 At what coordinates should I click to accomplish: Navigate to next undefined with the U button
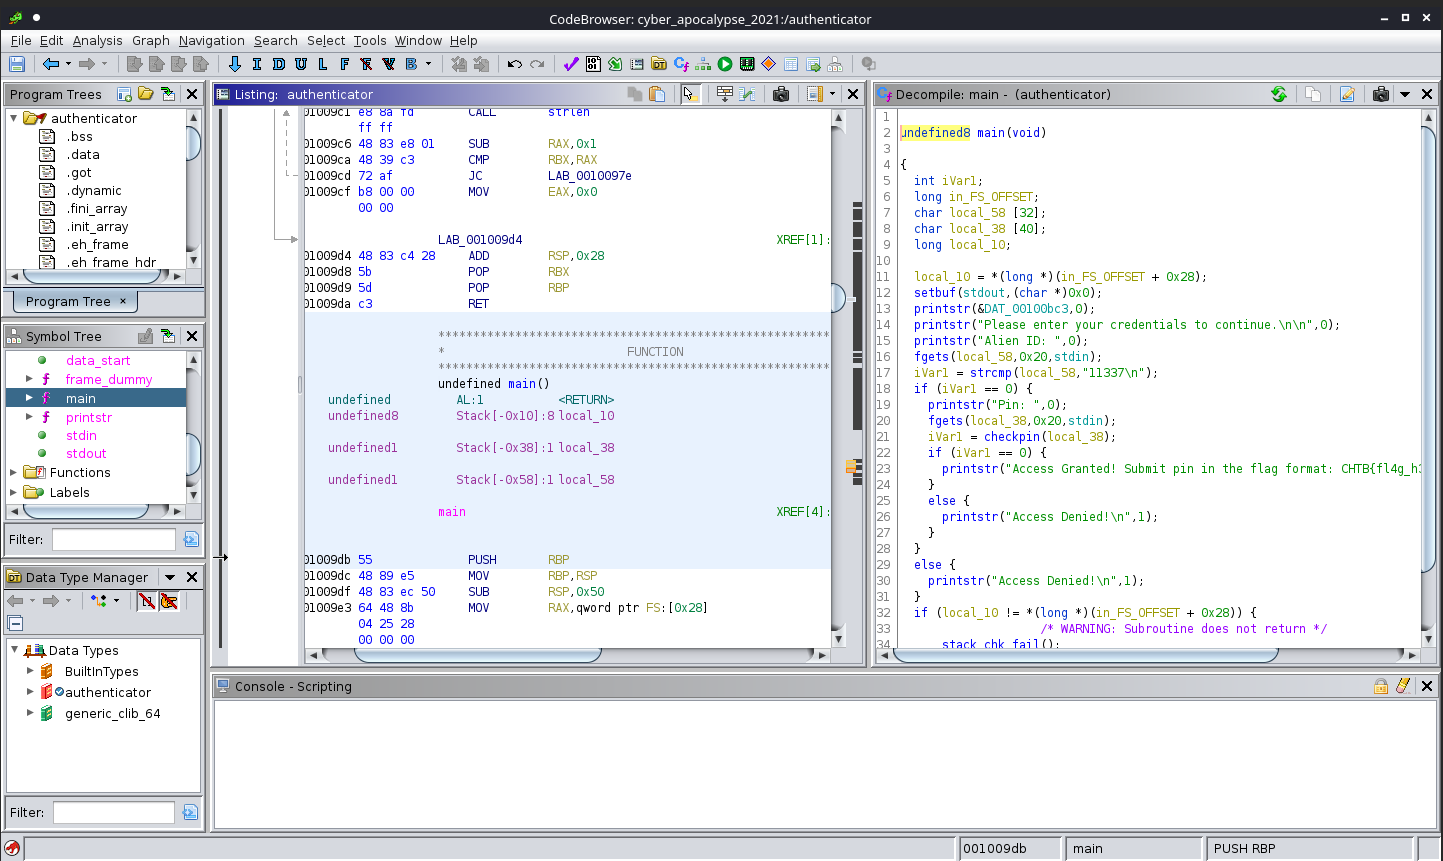(300, 64)
